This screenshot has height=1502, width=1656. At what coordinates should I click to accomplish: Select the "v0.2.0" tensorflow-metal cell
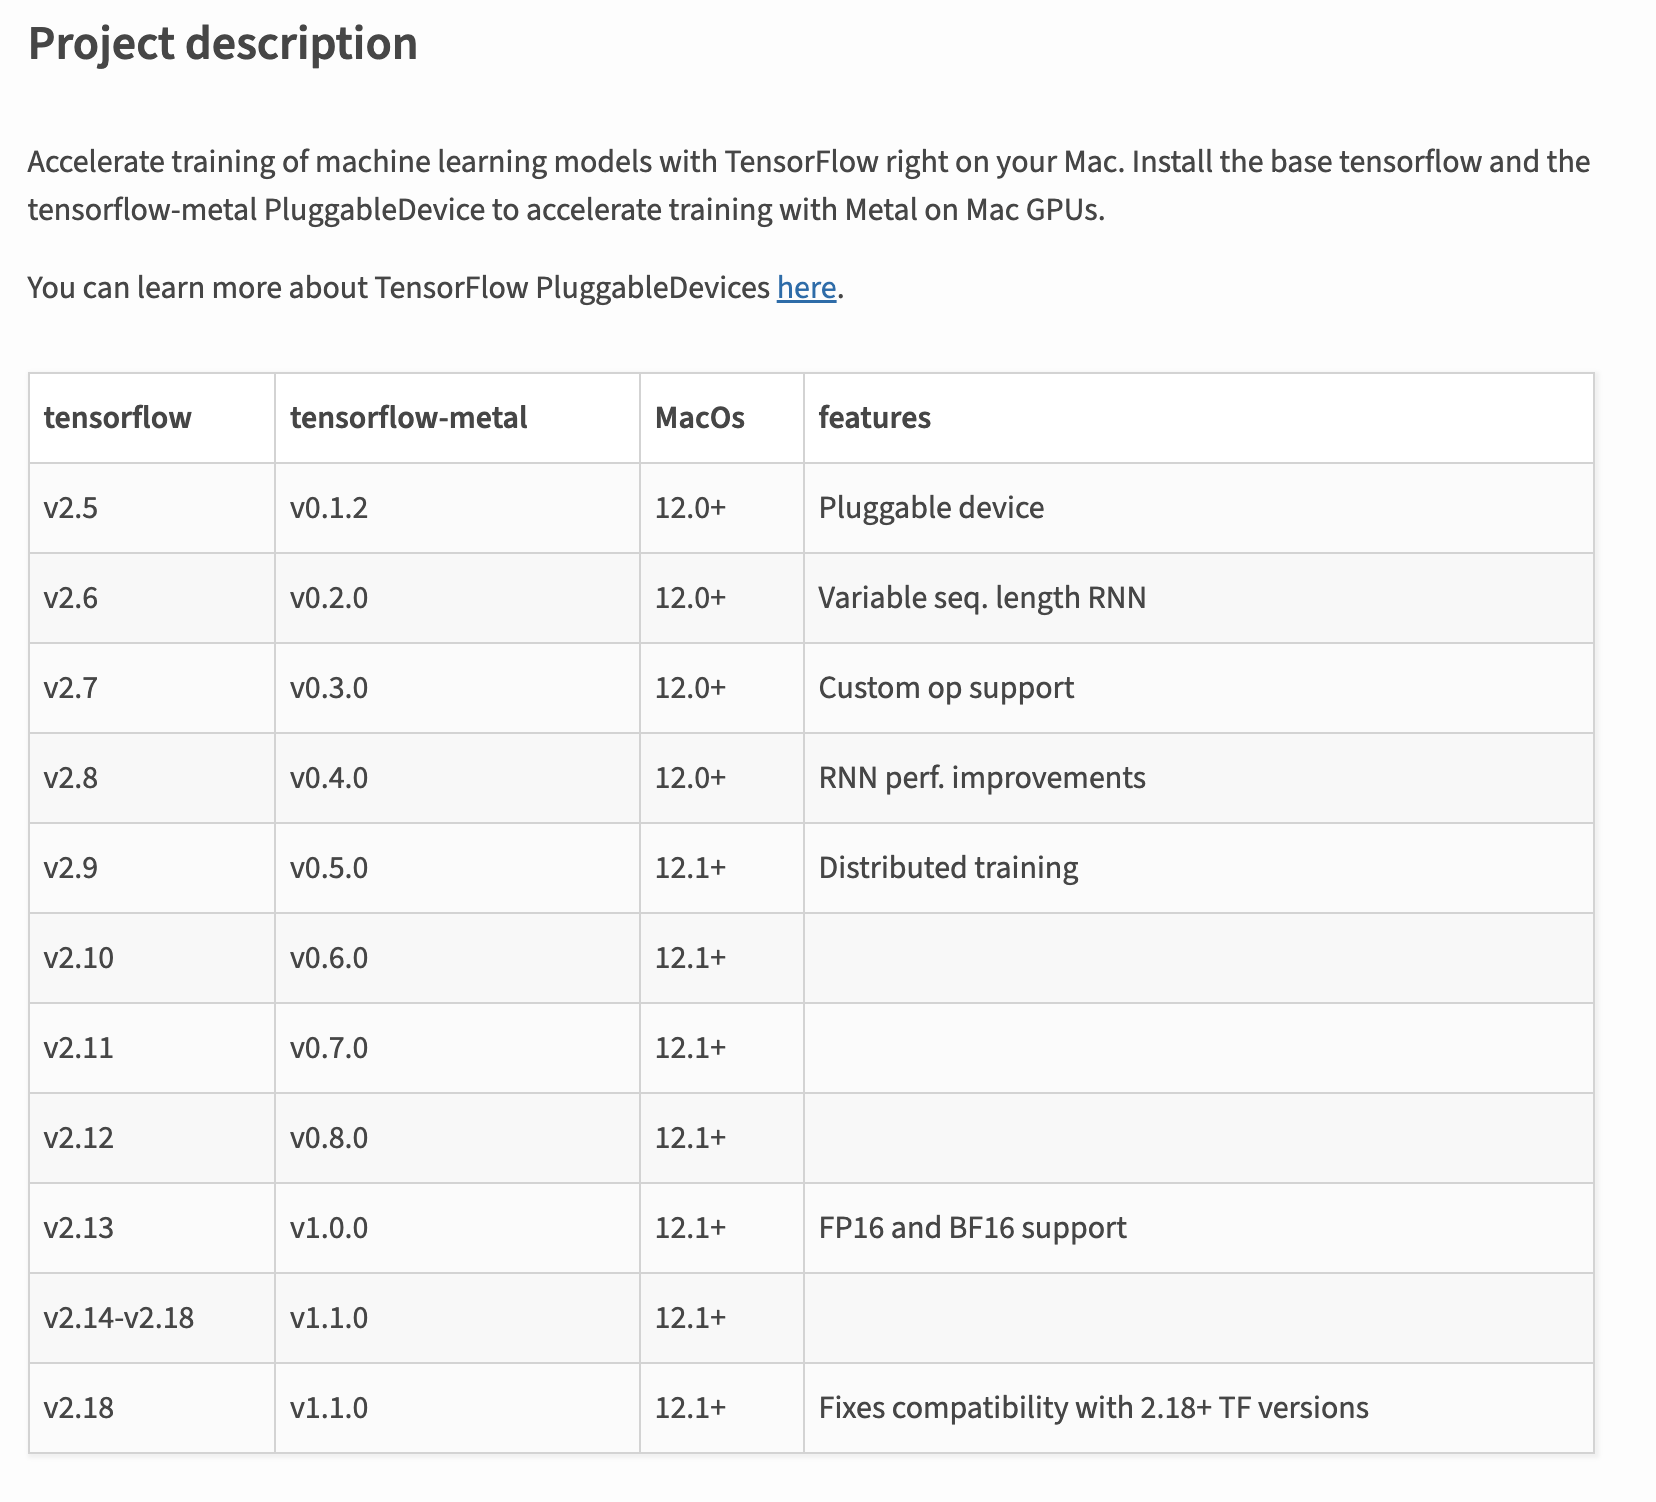[329, 598]
